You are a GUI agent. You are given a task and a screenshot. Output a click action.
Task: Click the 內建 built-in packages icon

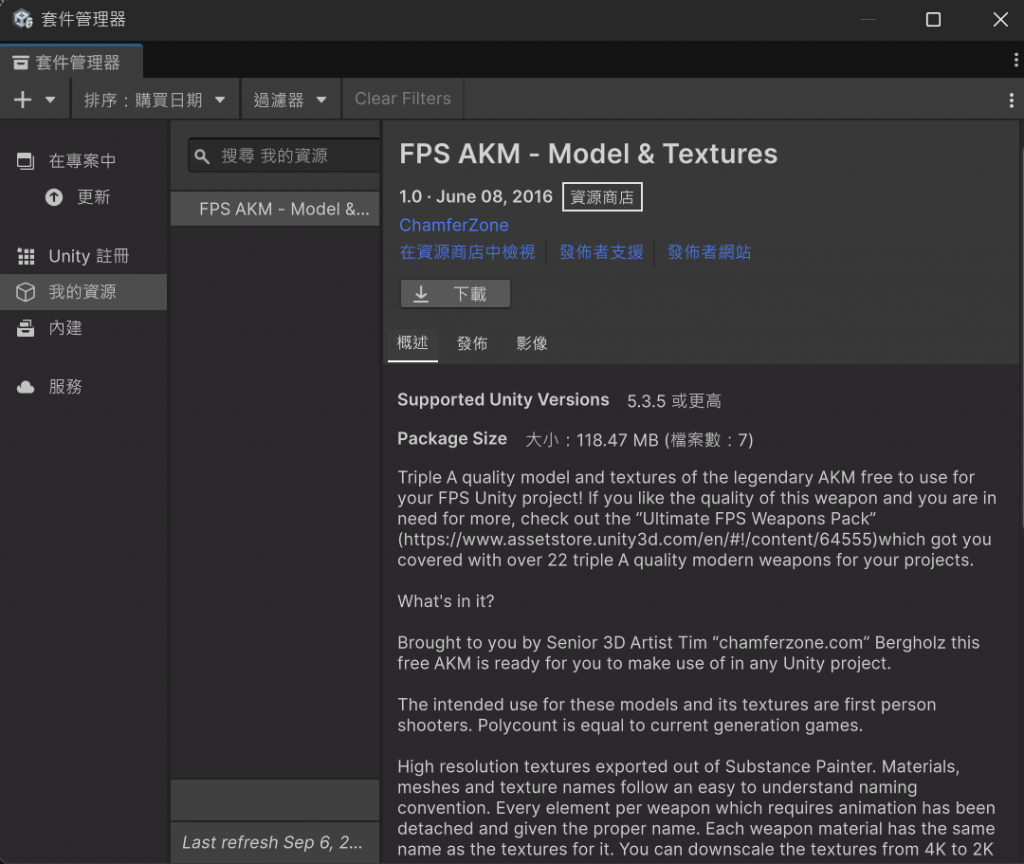click(x=25, y=328)
